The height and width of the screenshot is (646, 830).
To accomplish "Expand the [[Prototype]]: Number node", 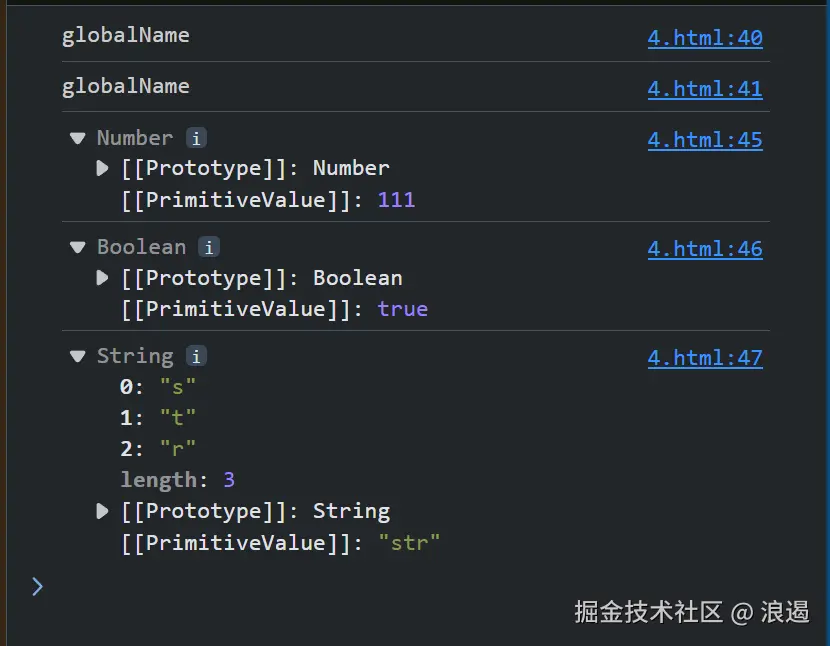I will [102, 168].
